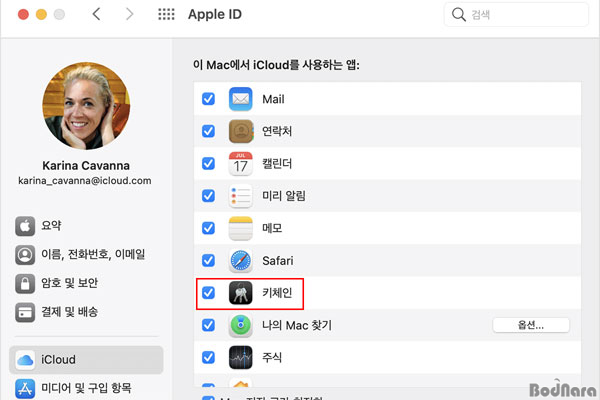Toggle the 메모 checkbox
The height and width of the screenshot is (400, 600).
pos(208,228)
